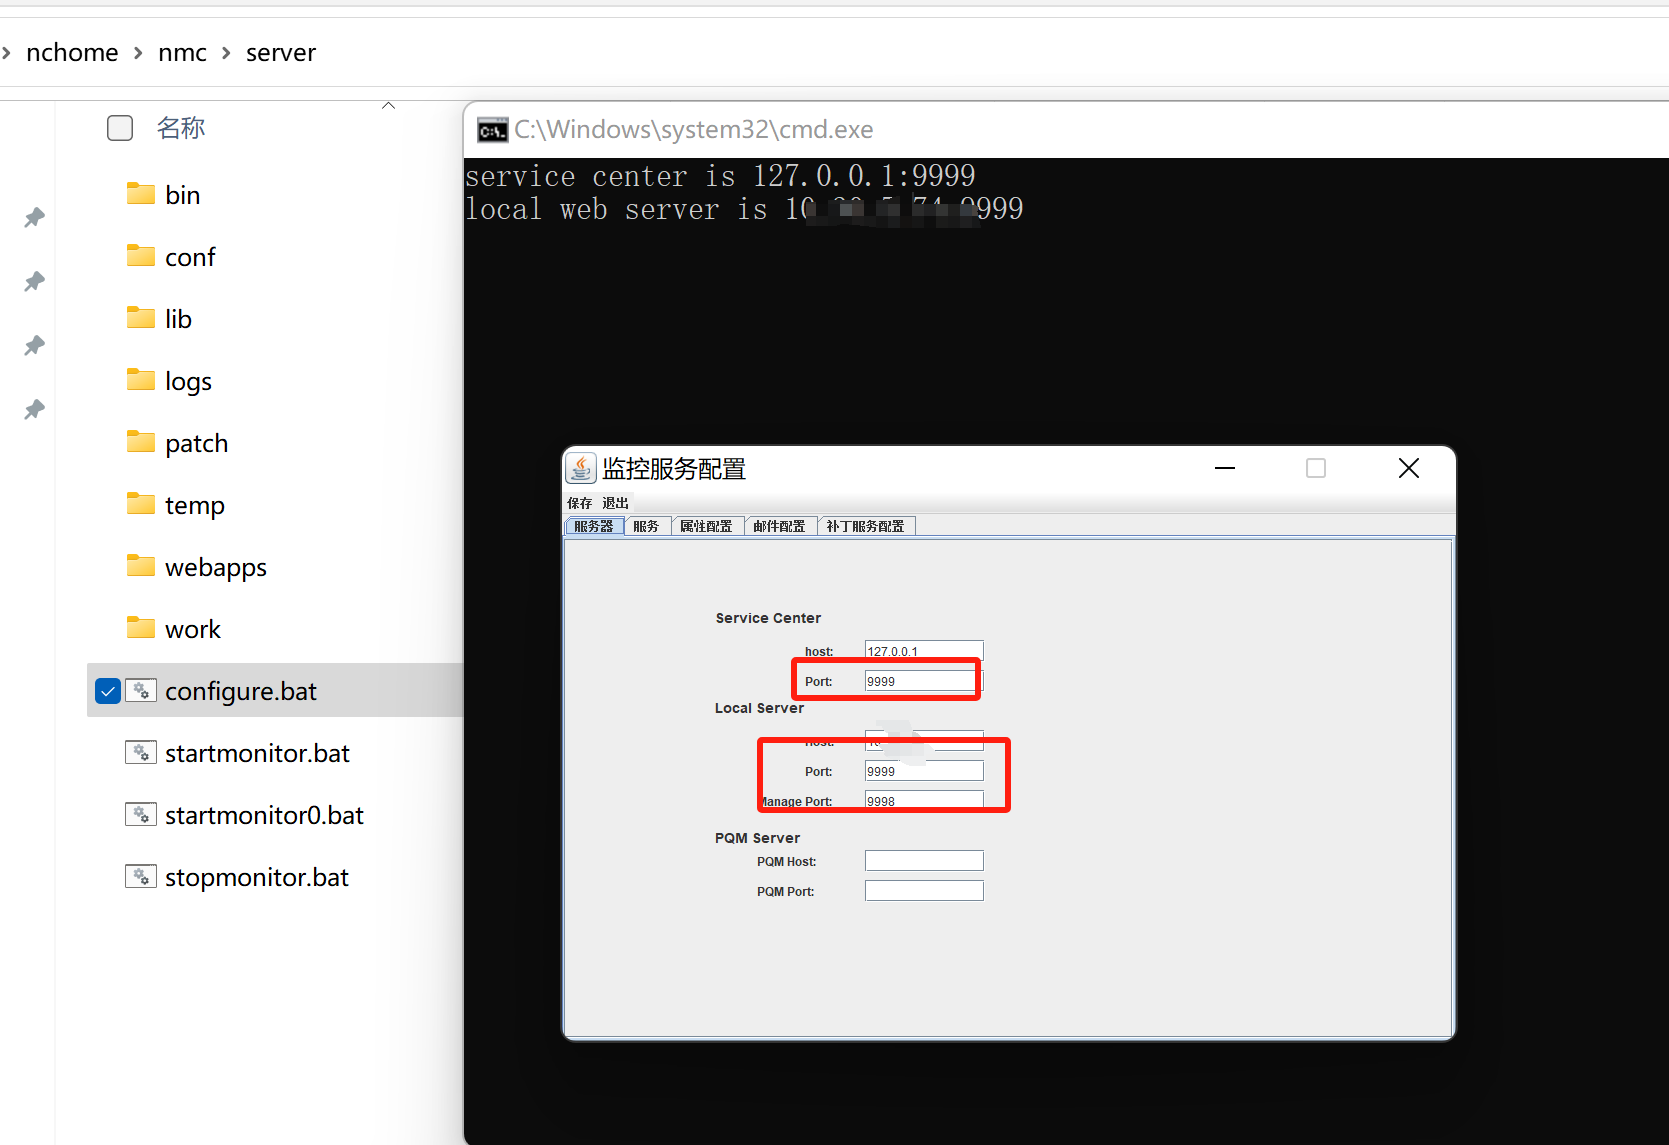
Task: Open the temp folder icon
Action: [x=141, y=504]
